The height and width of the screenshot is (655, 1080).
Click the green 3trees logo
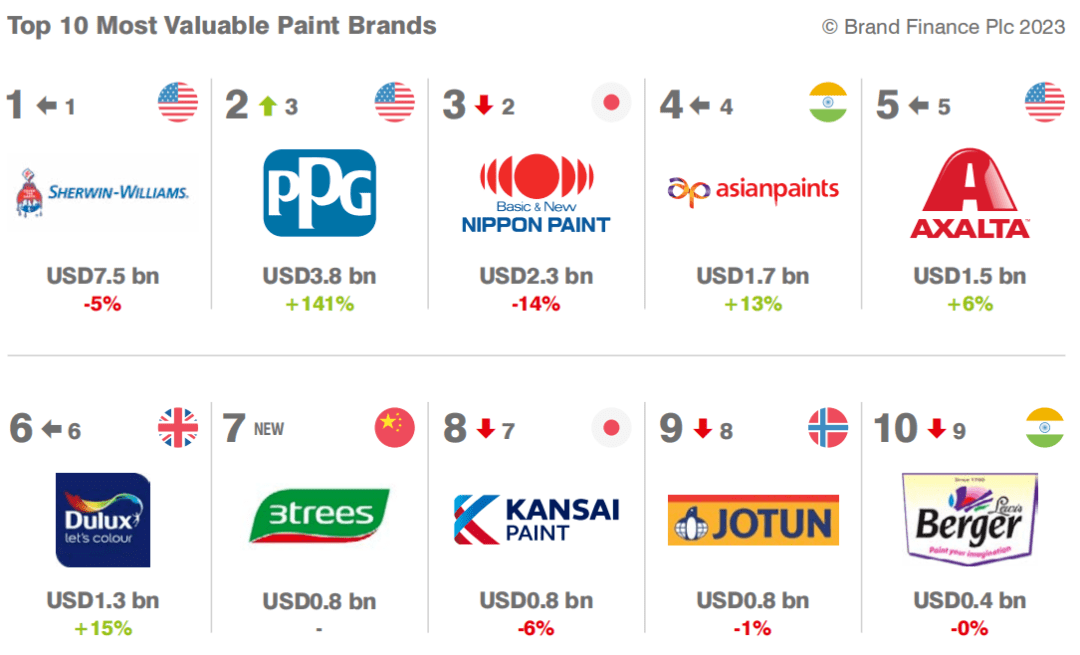point(319,516)
